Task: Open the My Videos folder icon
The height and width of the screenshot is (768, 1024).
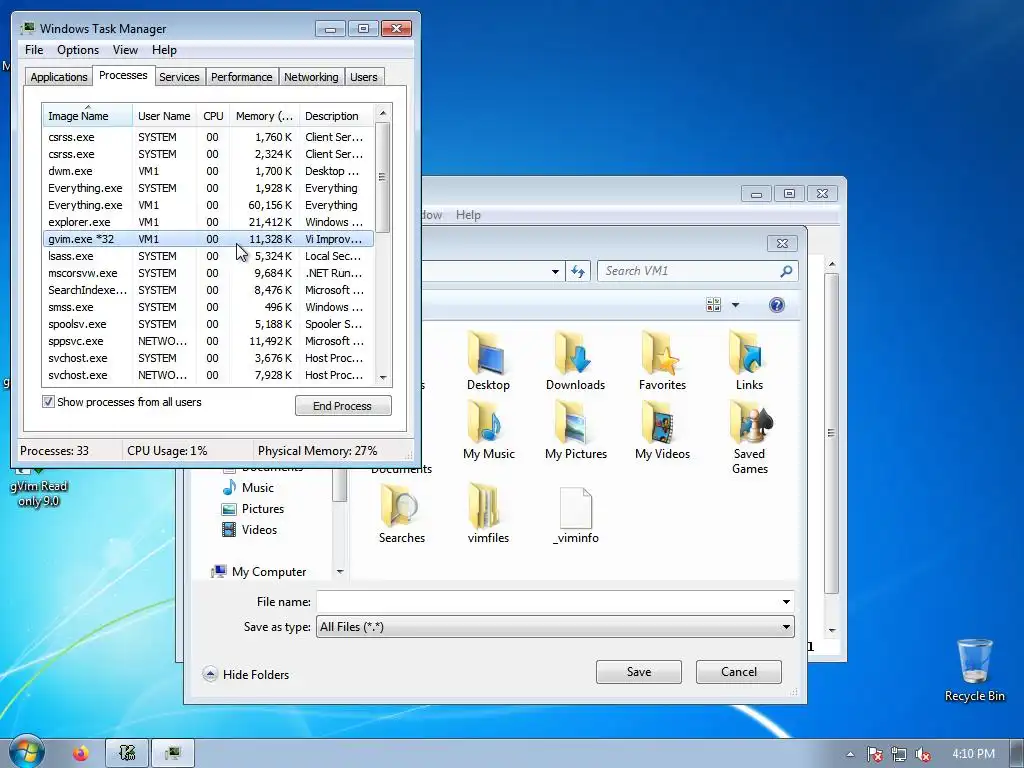Action: 662,430
